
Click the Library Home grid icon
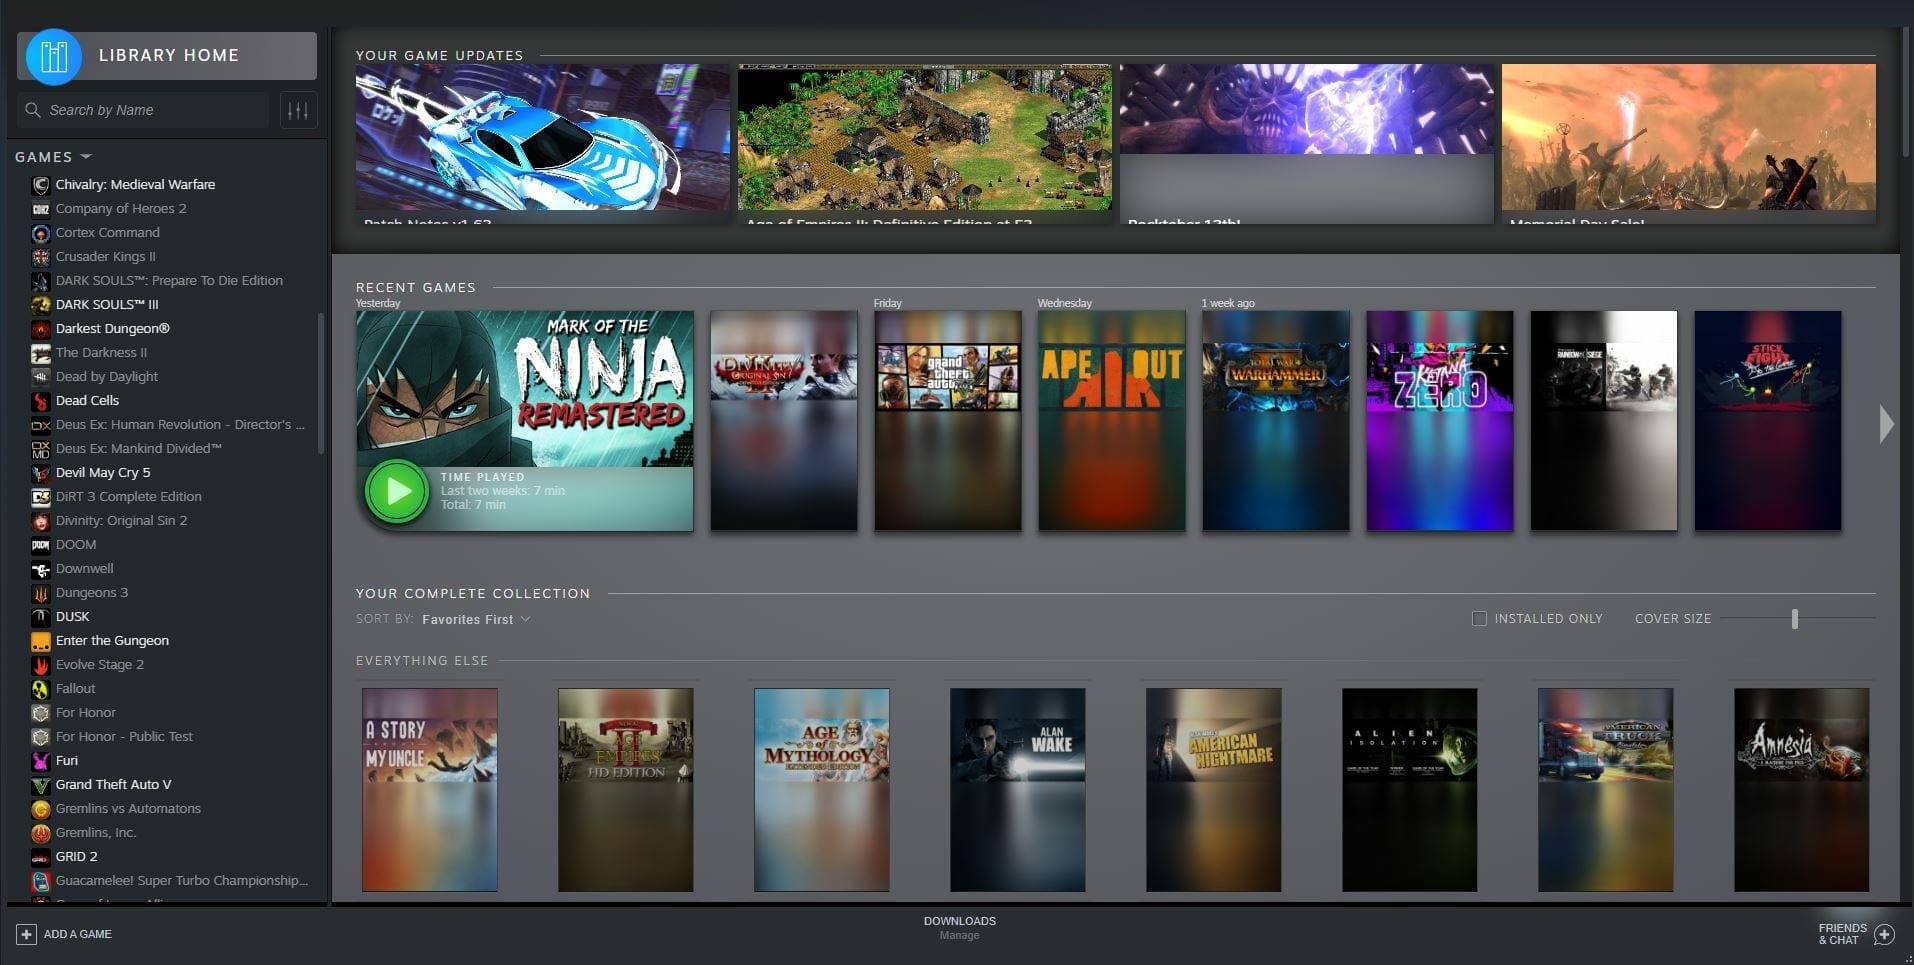pyautogui.click(x=54, y=56)
